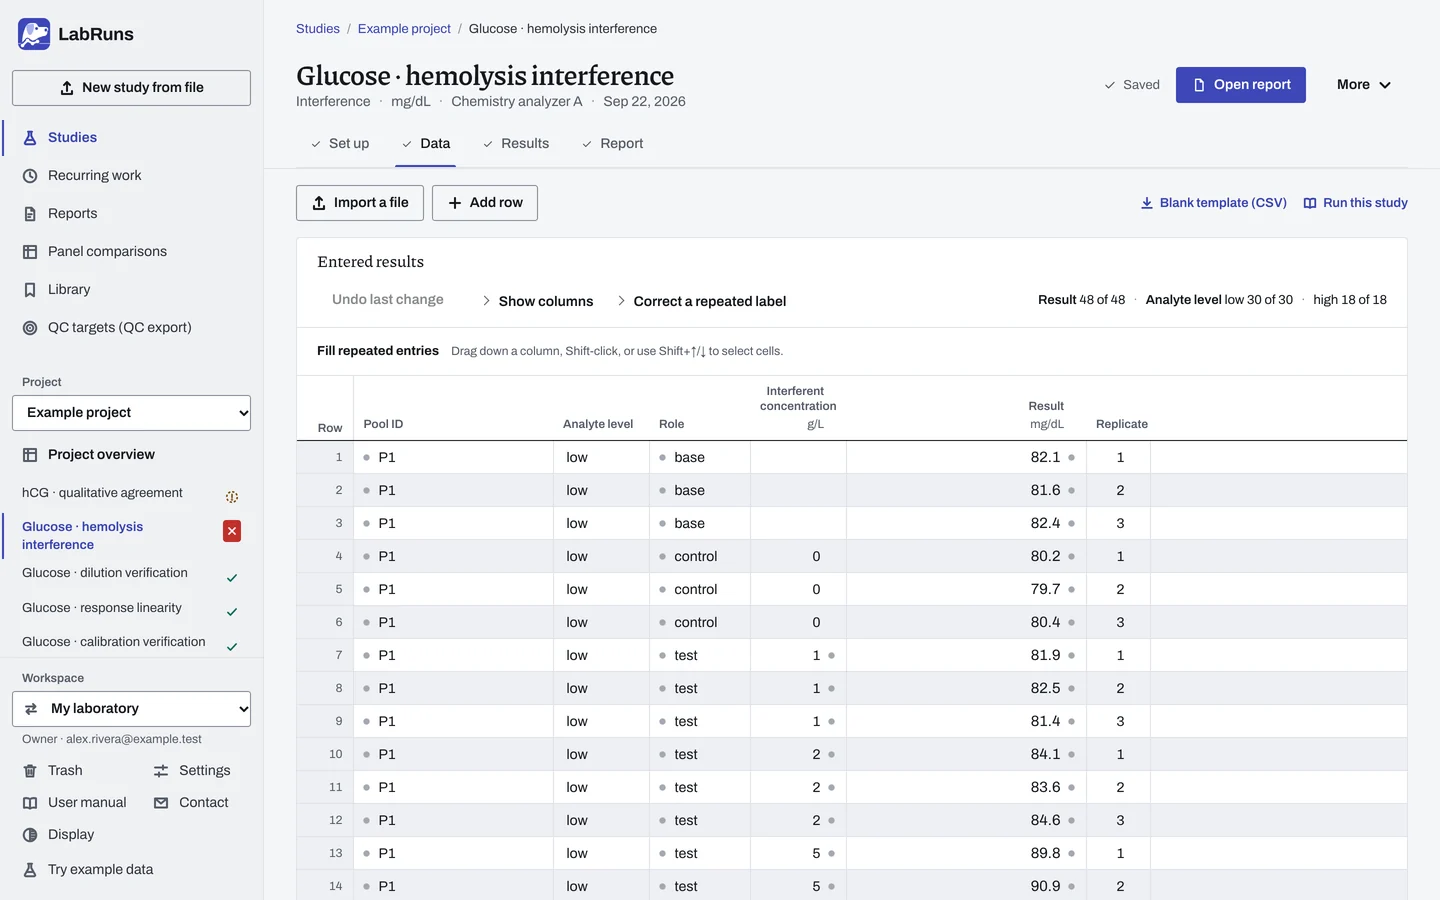Open the User manual
This screenshot has width=1440, height=900.
(x=75, y=803)
